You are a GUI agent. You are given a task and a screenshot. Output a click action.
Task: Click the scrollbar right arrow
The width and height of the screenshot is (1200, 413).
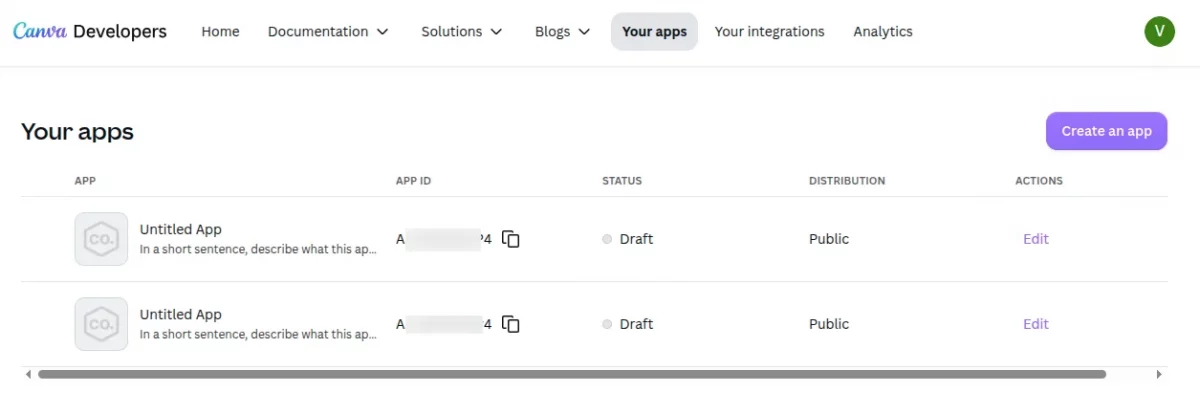1160,374
